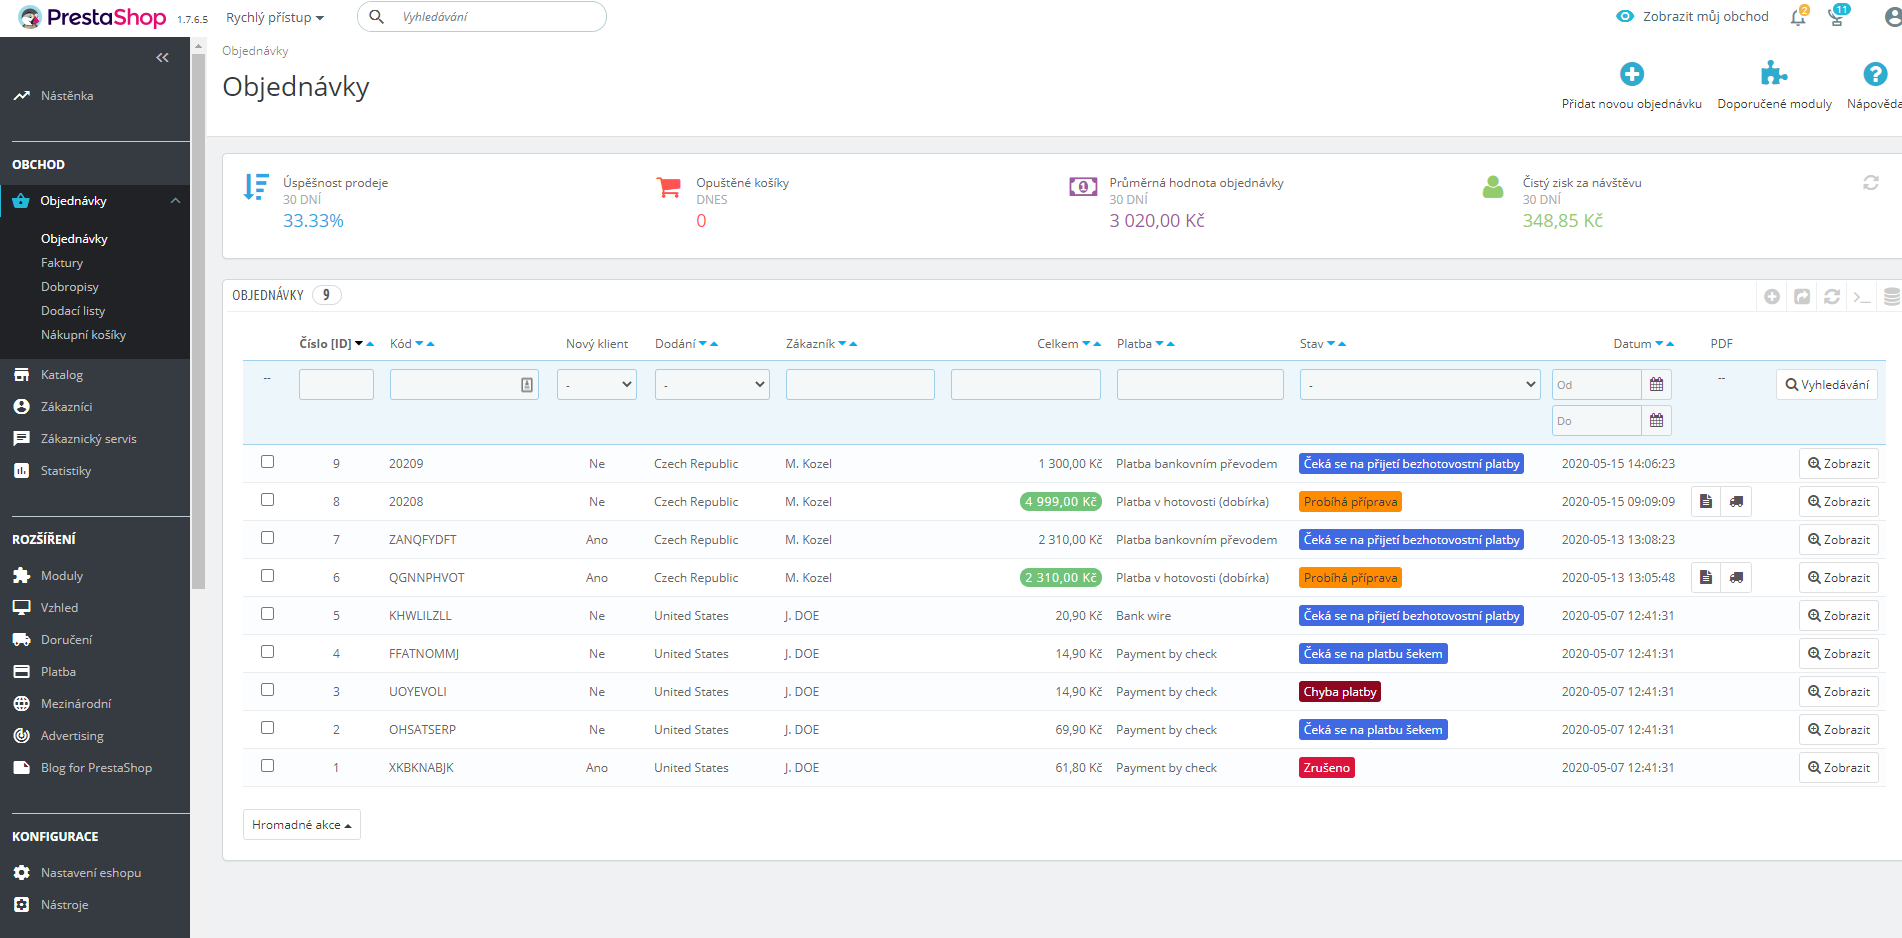Tick checkbox for order ZANQFYDFT

pyautogui.click(x=267, y=538)
